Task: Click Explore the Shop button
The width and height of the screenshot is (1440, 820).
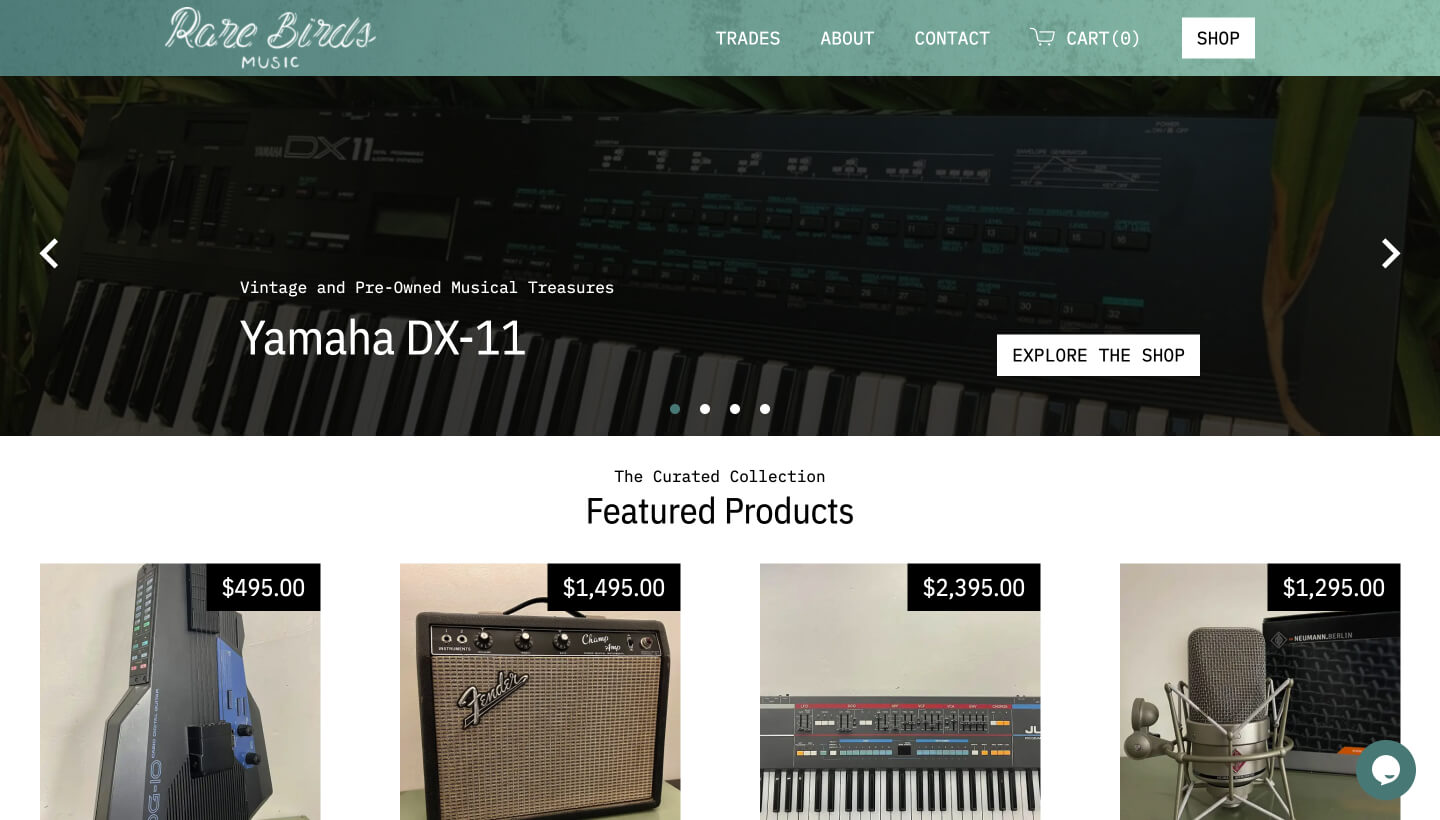Action: coord(1098,355)
